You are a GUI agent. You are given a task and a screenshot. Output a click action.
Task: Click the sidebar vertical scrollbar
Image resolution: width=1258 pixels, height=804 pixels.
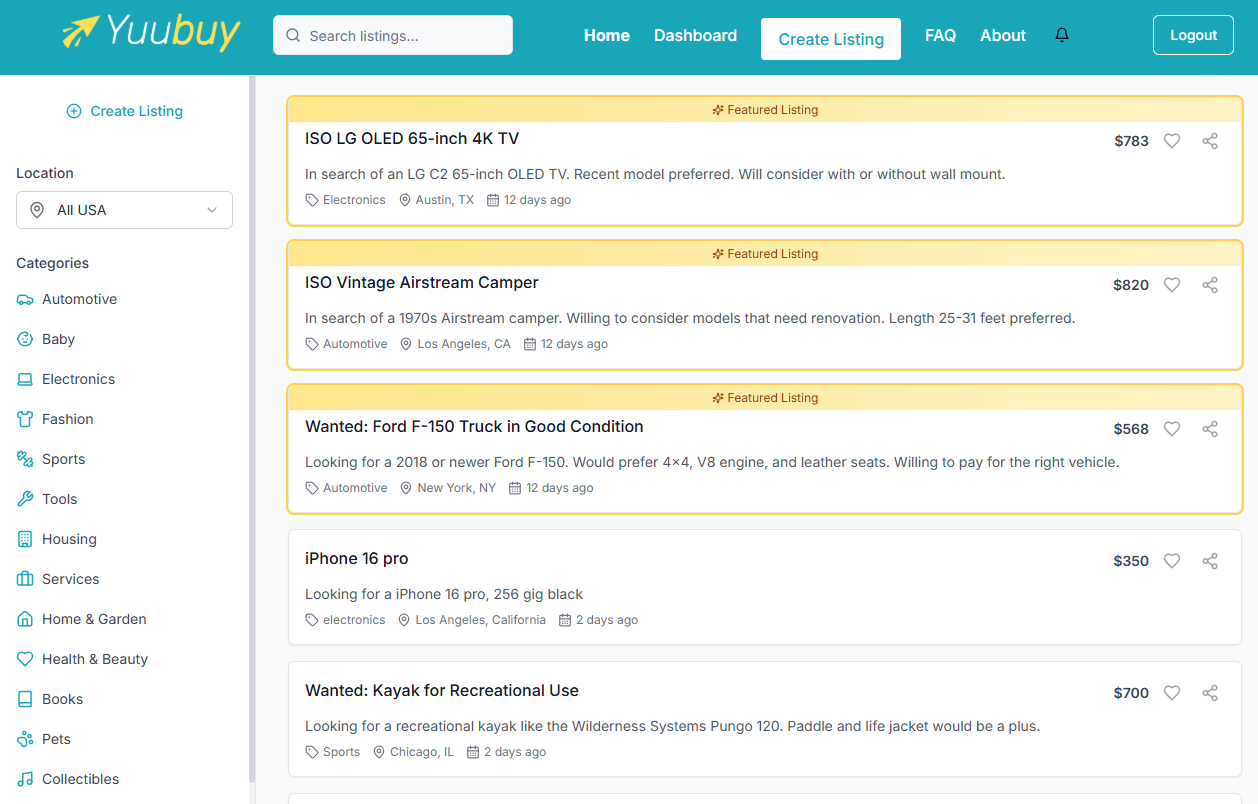pyautogui.click(x=252, y=430)
